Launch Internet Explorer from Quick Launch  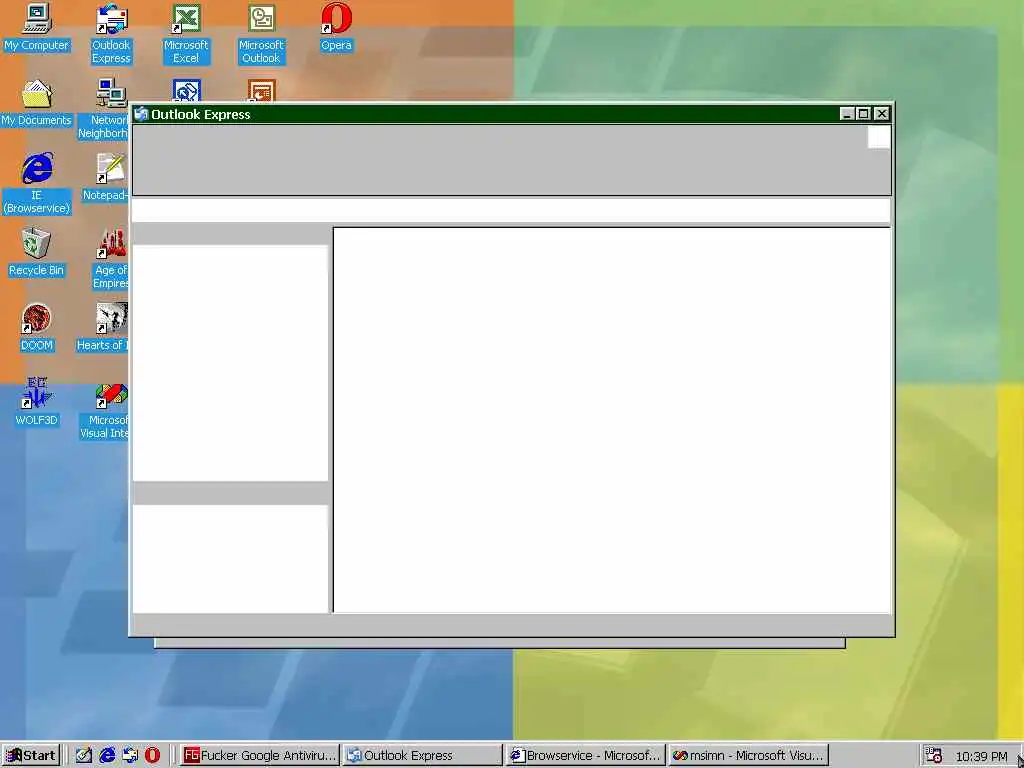pos(106,756)
